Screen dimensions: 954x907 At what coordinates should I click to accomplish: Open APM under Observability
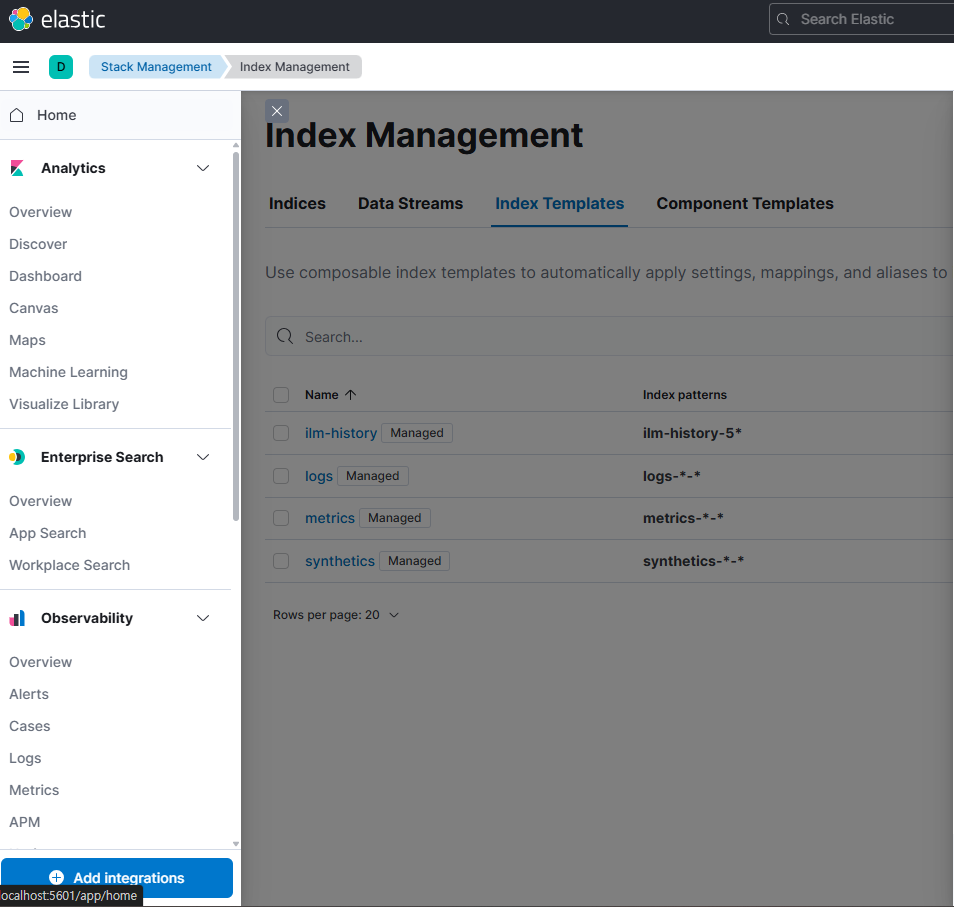tap(25, 822)
